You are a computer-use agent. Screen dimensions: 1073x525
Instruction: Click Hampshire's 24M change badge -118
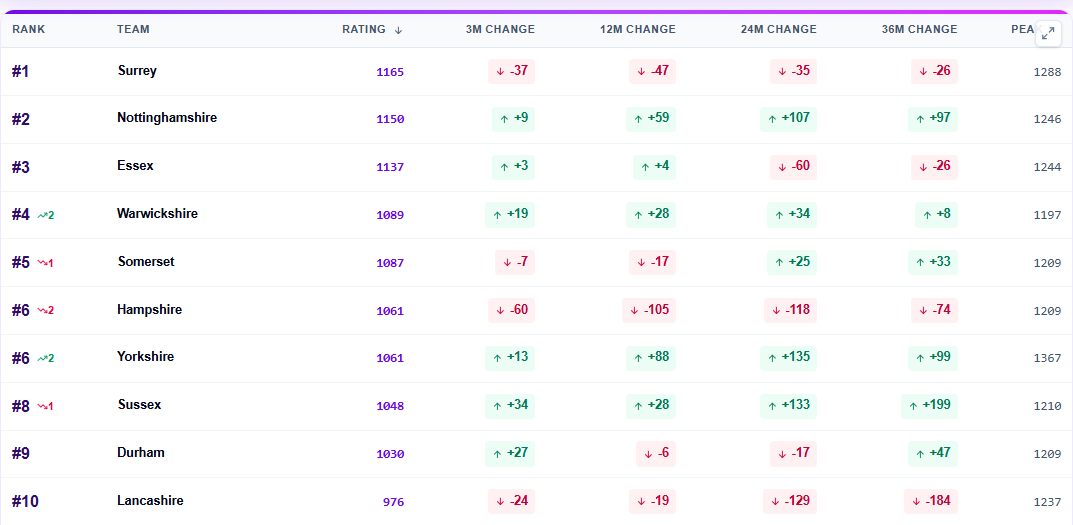790,311
